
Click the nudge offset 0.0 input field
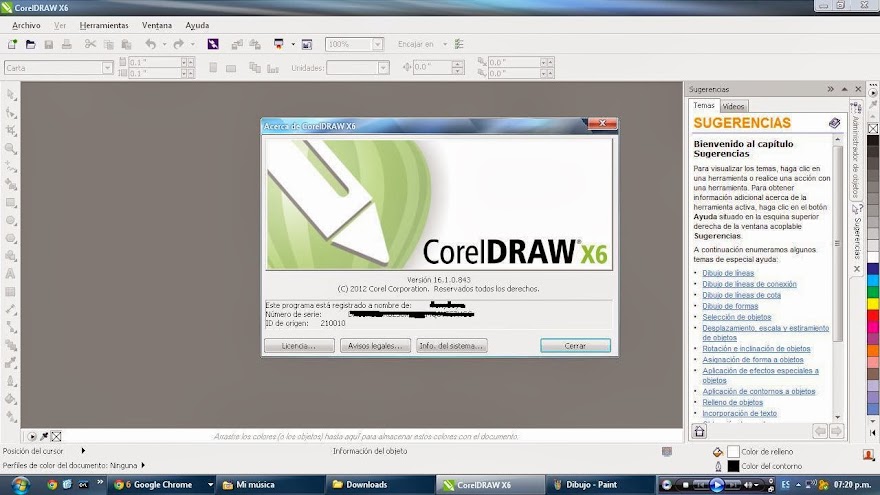(x=432, y=67)
